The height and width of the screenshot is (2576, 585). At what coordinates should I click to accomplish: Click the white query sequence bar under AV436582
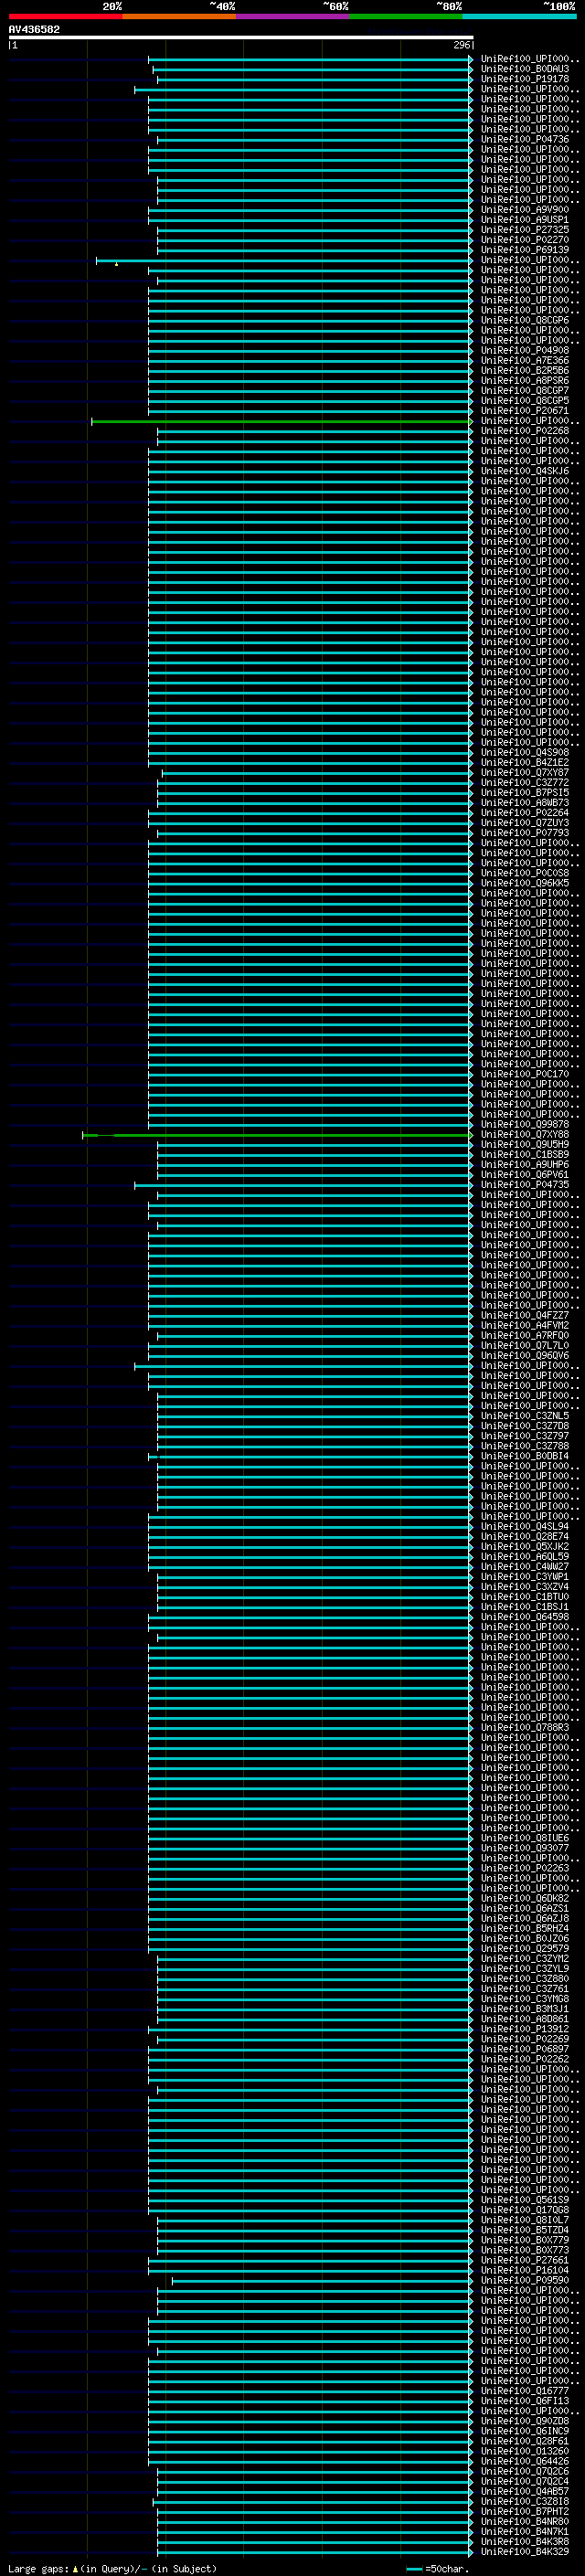coord(241,37)
